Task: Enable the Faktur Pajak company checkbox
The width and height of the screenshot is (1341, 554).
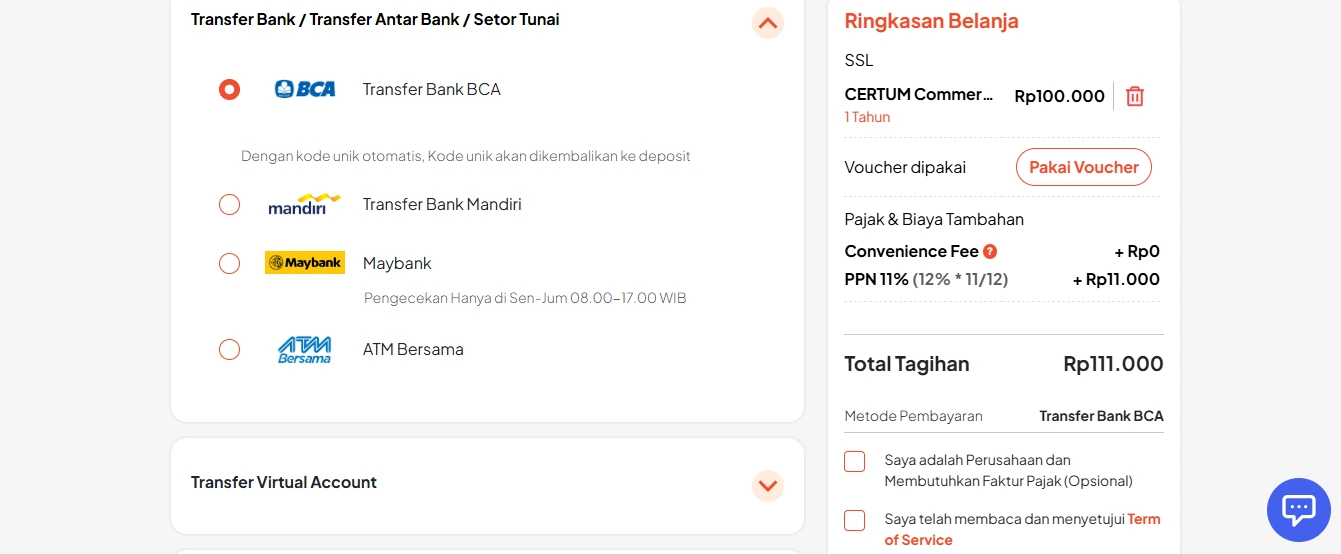Action: [854, 461]
